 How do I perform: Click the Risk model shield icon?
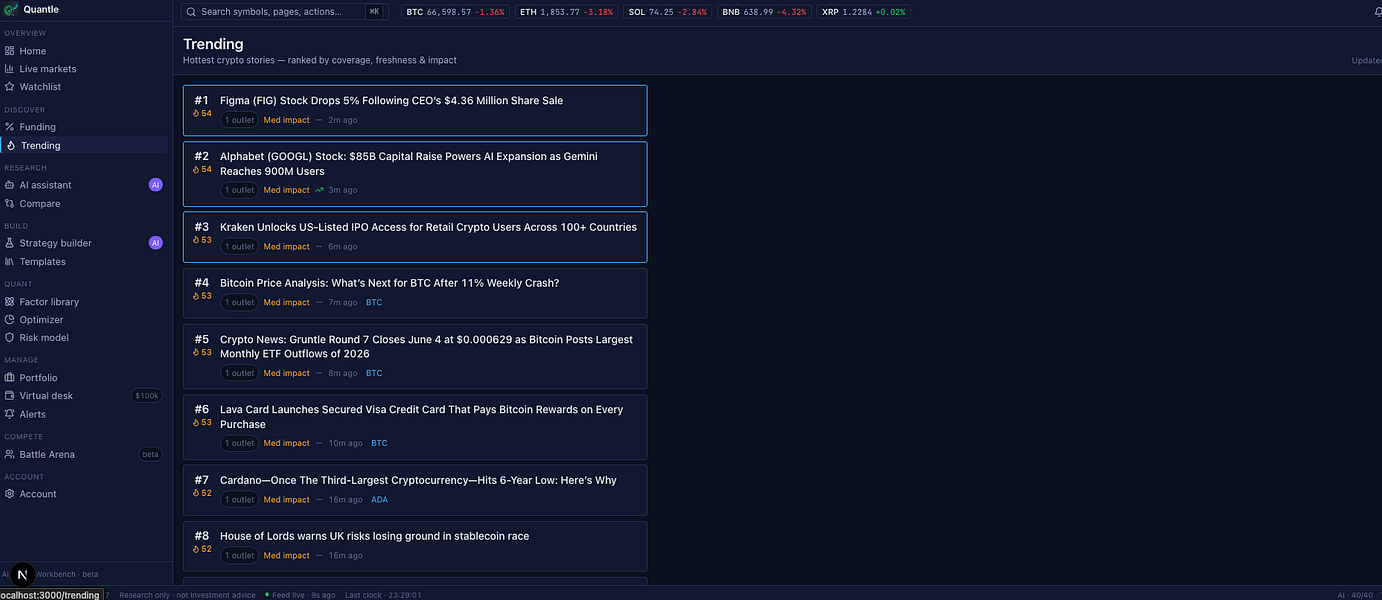(x=9, y=338)
